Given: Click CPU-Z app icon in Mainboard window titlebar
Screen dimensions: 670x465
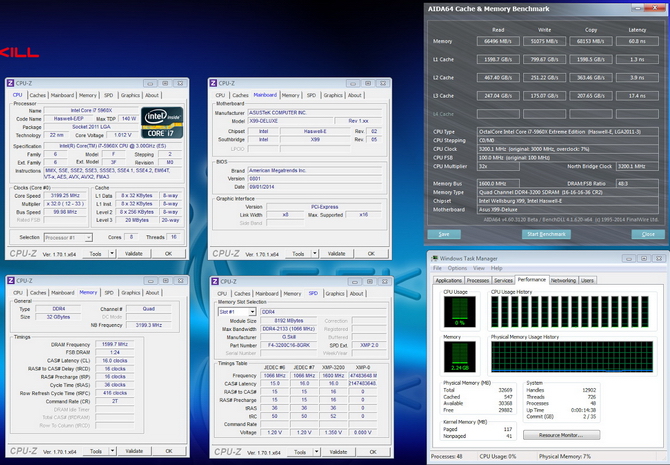Looking at the screenshot, I should 213,83.
